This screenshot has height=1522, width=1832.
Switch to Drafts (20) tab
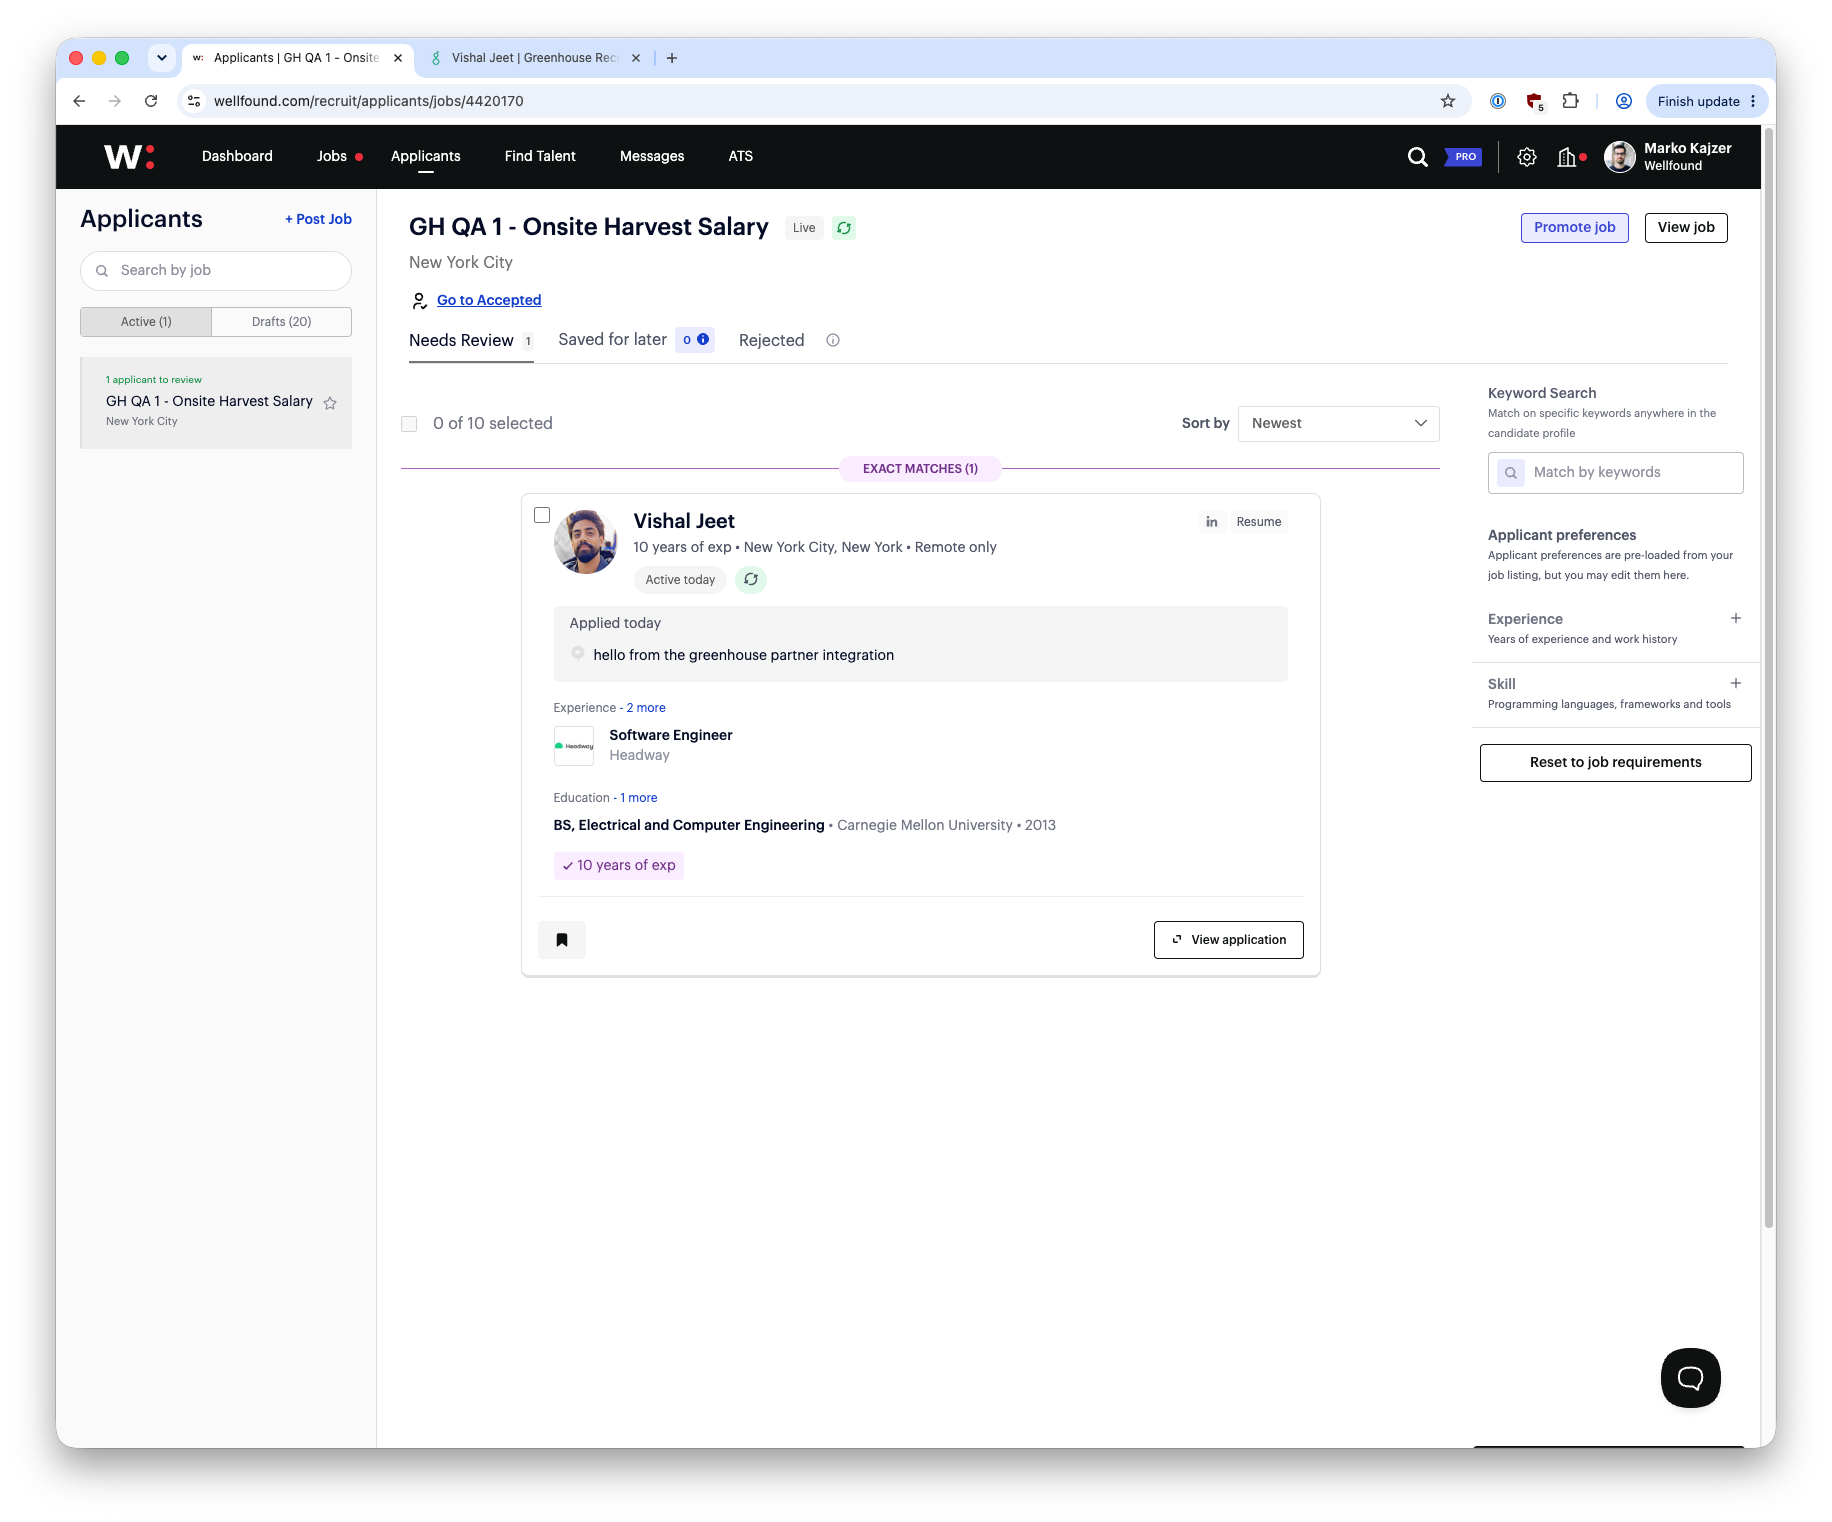pos(282,322)
